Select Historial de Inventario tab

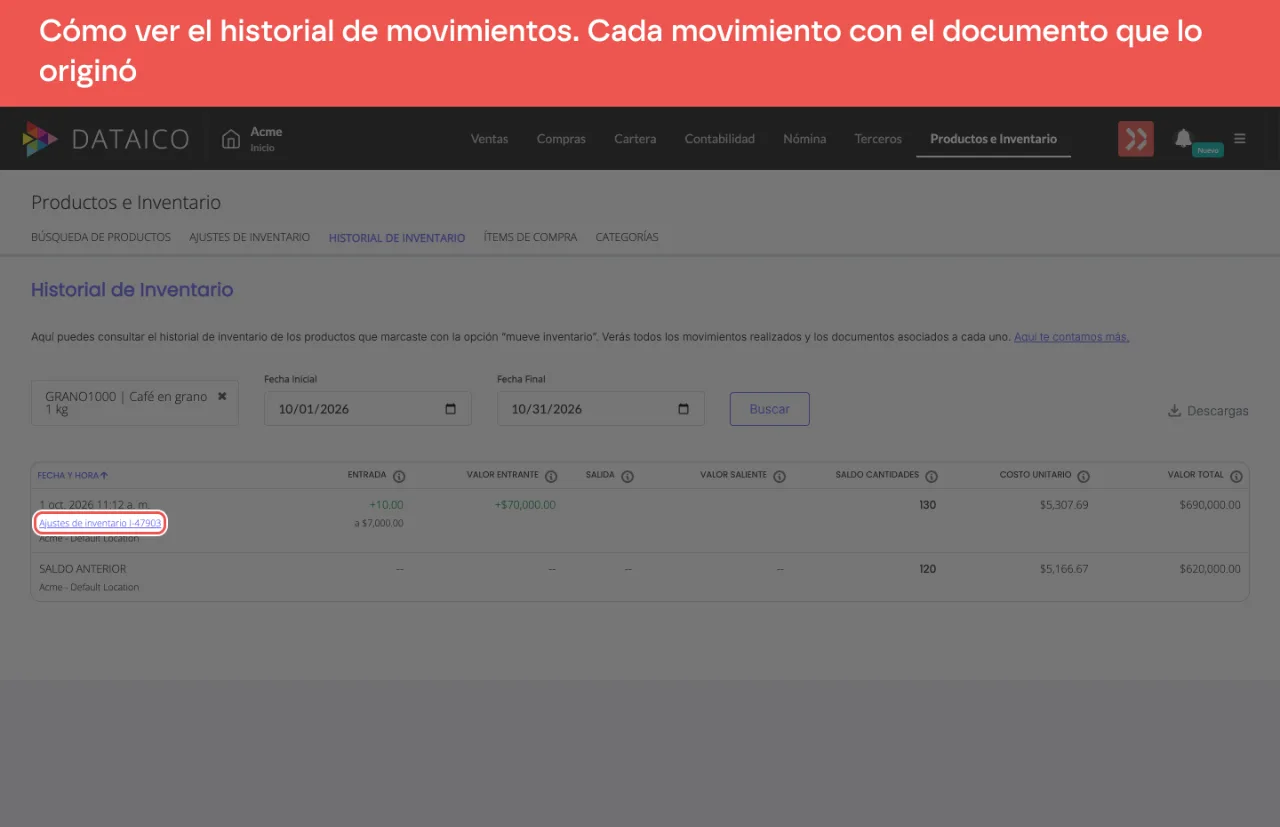(397, 238)
